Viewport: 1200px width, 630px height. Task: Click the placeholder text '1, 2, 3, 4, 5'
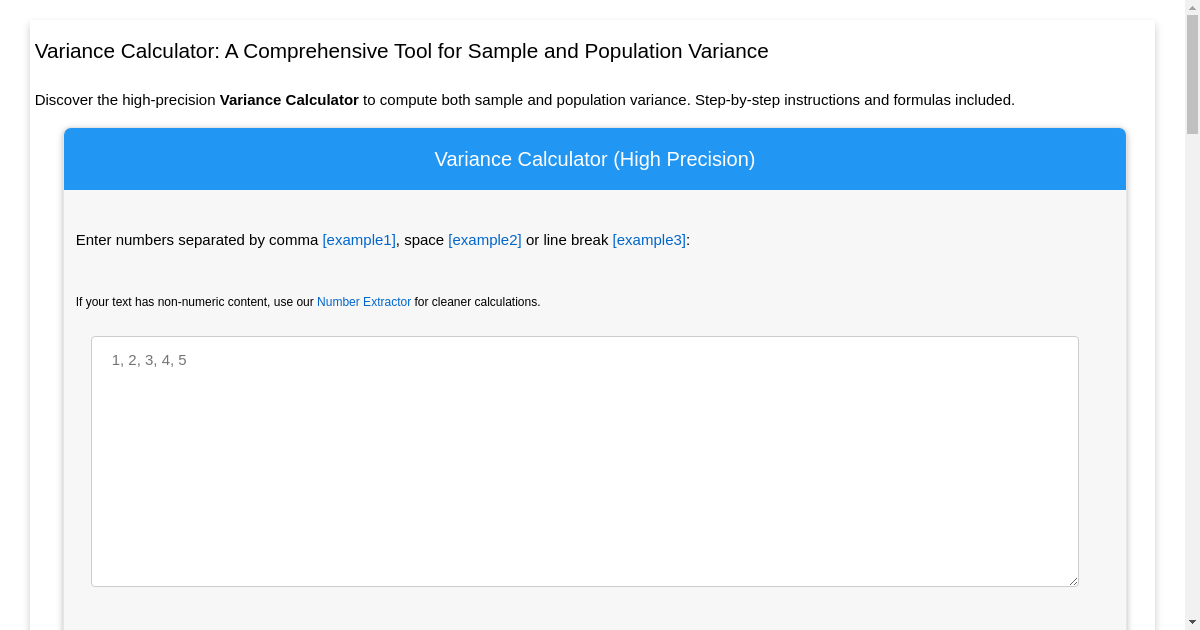(x=148, y=360)
